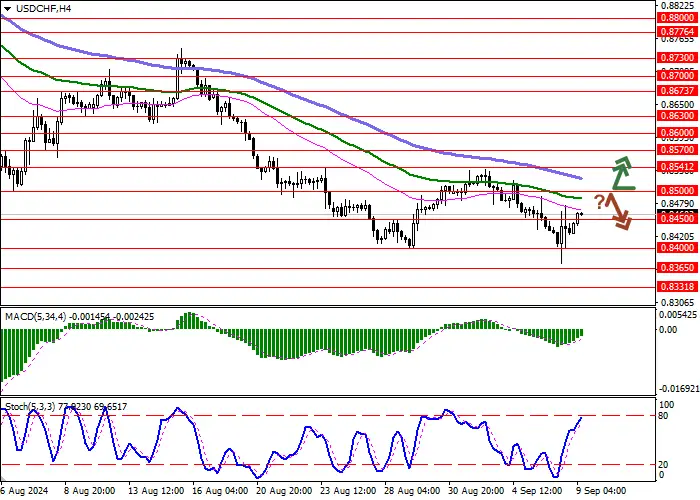Click the 0.86500 price axis value
The image size is (700, 500).
pyautogui.click(x=678, y=105)
